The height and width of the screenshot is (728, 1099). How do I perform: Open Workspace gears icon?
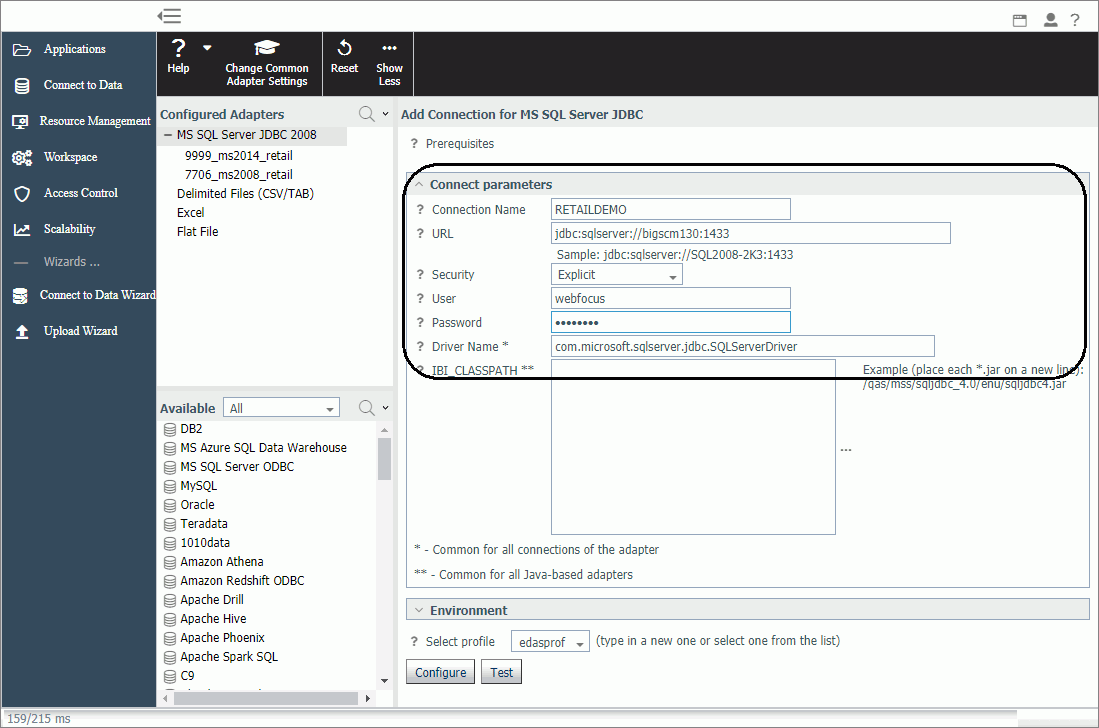click(22, 158)
